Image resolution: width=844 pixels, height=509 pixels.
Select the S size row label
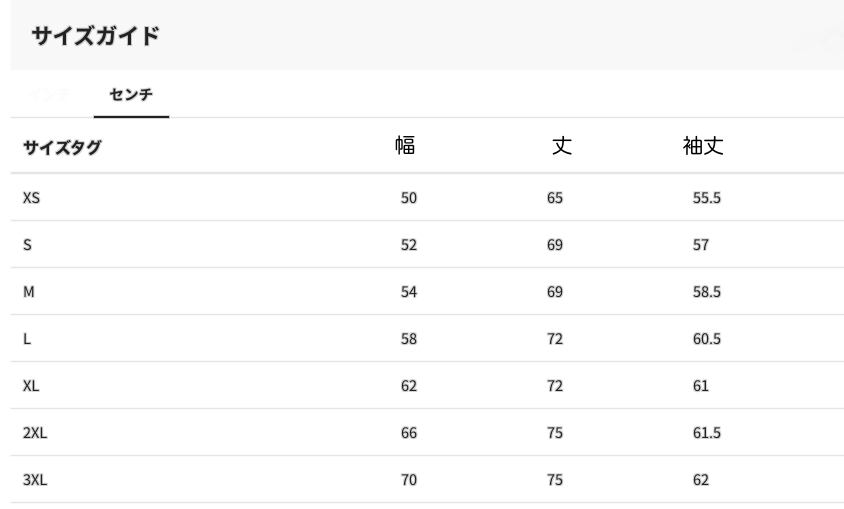click(27, 245)
